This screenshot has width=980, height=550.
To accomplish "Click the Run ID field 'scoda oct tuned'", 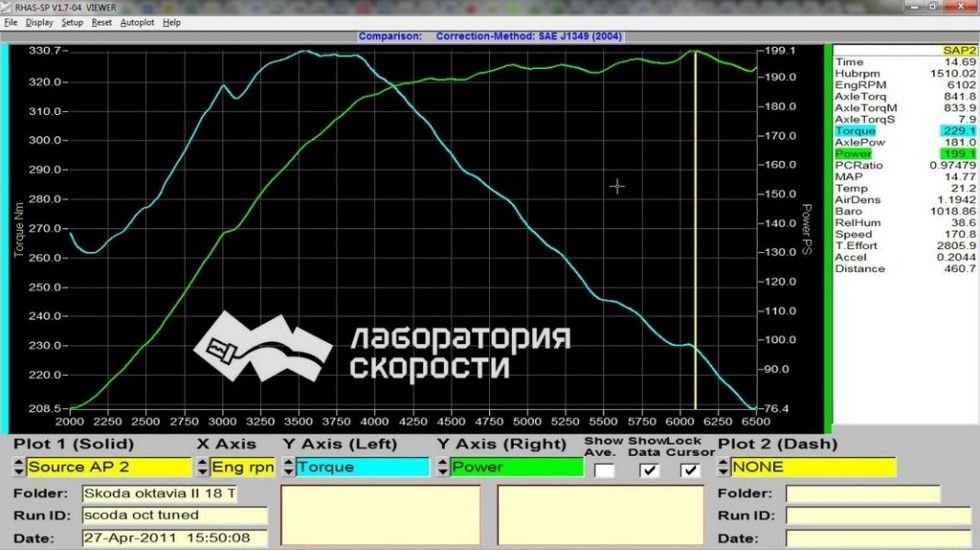I will (x=174, y=515).
